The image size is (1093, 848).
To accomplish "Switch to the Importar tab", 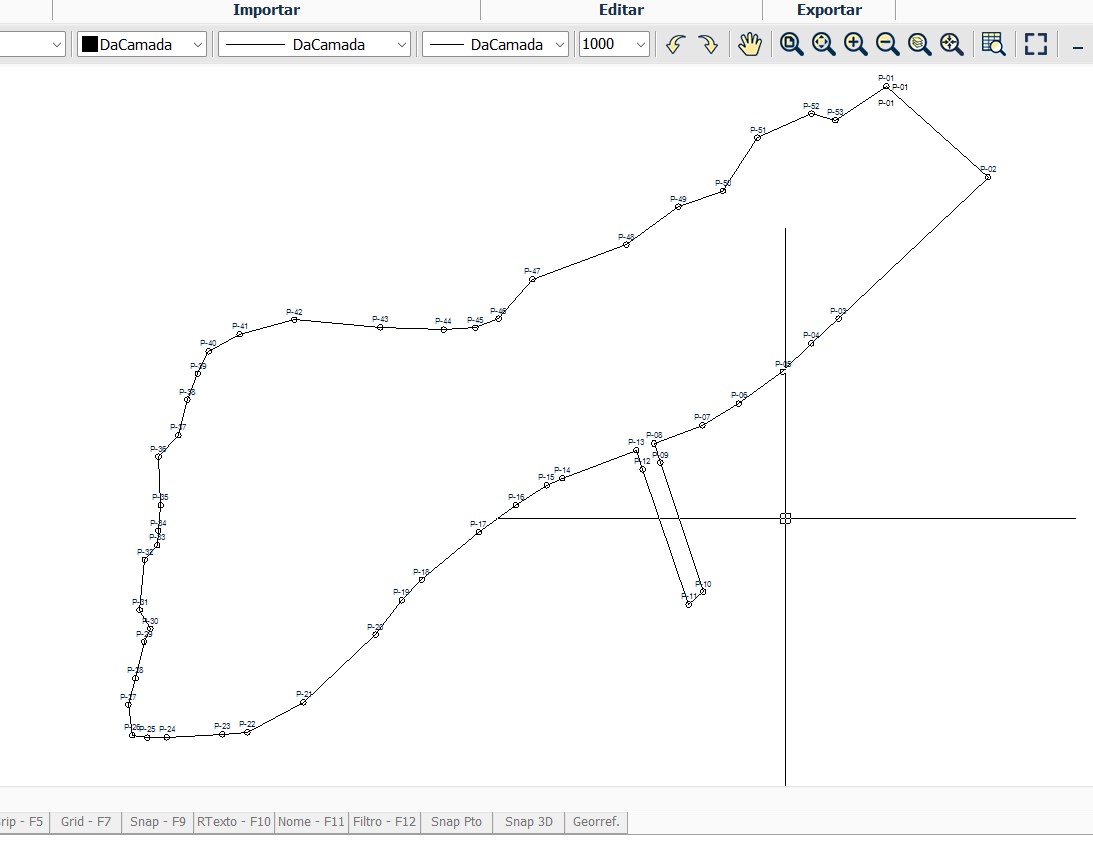I will (x=266, y=10).
